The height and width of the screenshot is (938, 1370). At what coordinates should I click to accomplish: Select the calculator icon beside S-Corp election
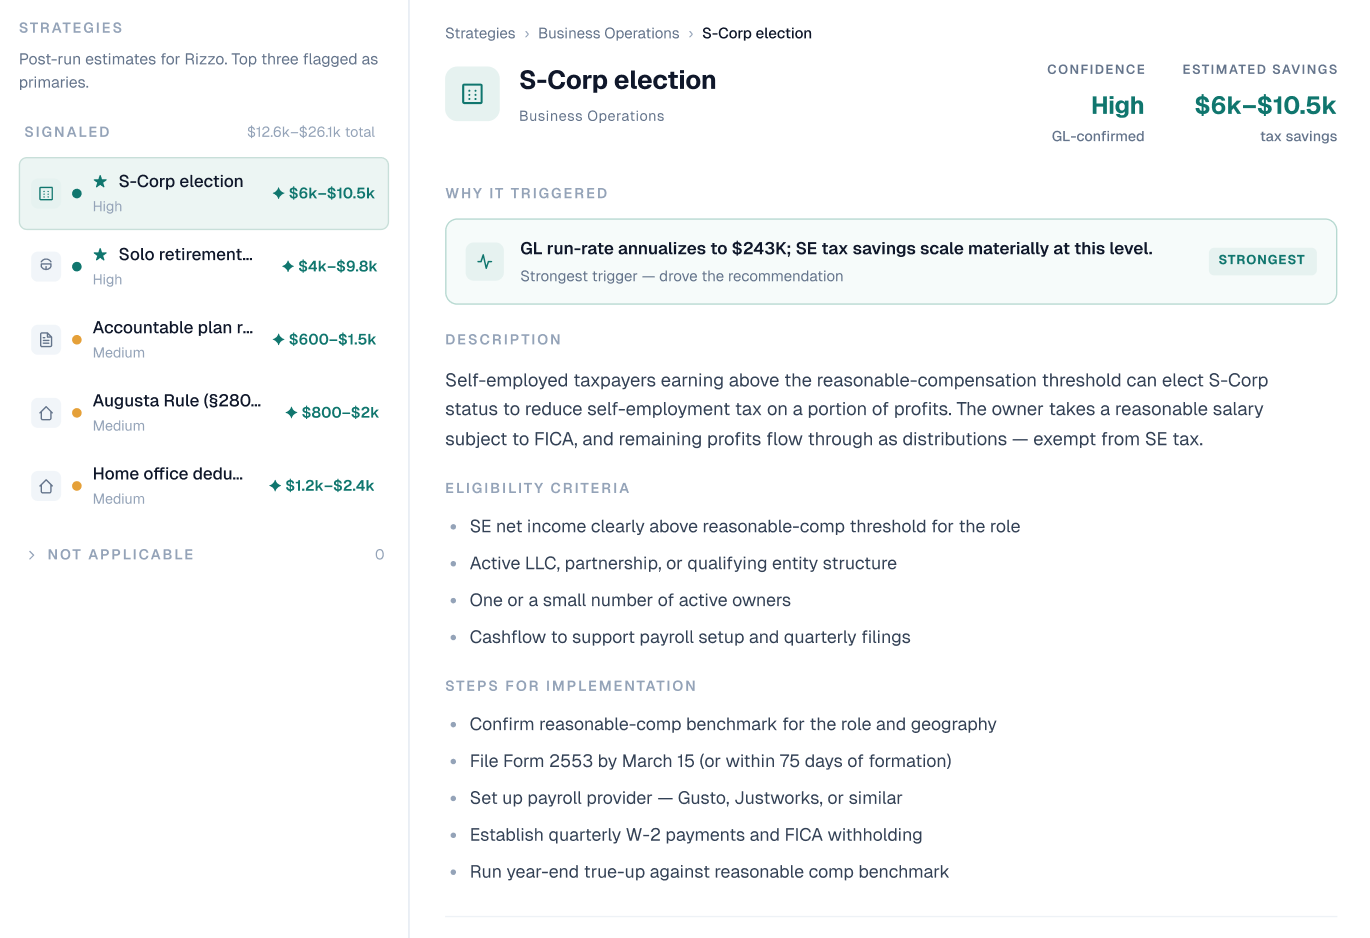(45, 193)
